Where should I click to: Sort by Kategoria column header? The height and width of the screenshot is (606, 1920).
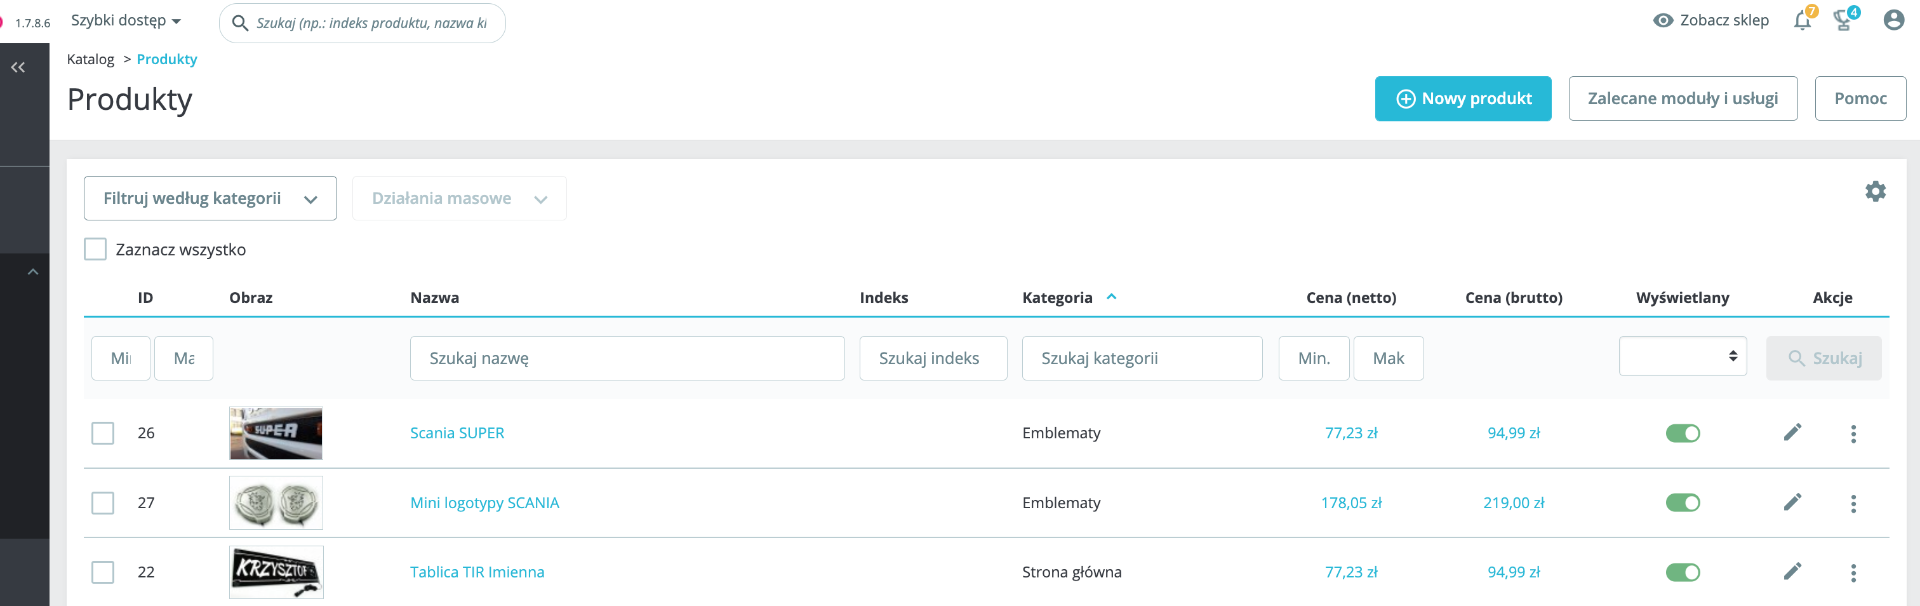(1058, 298)
